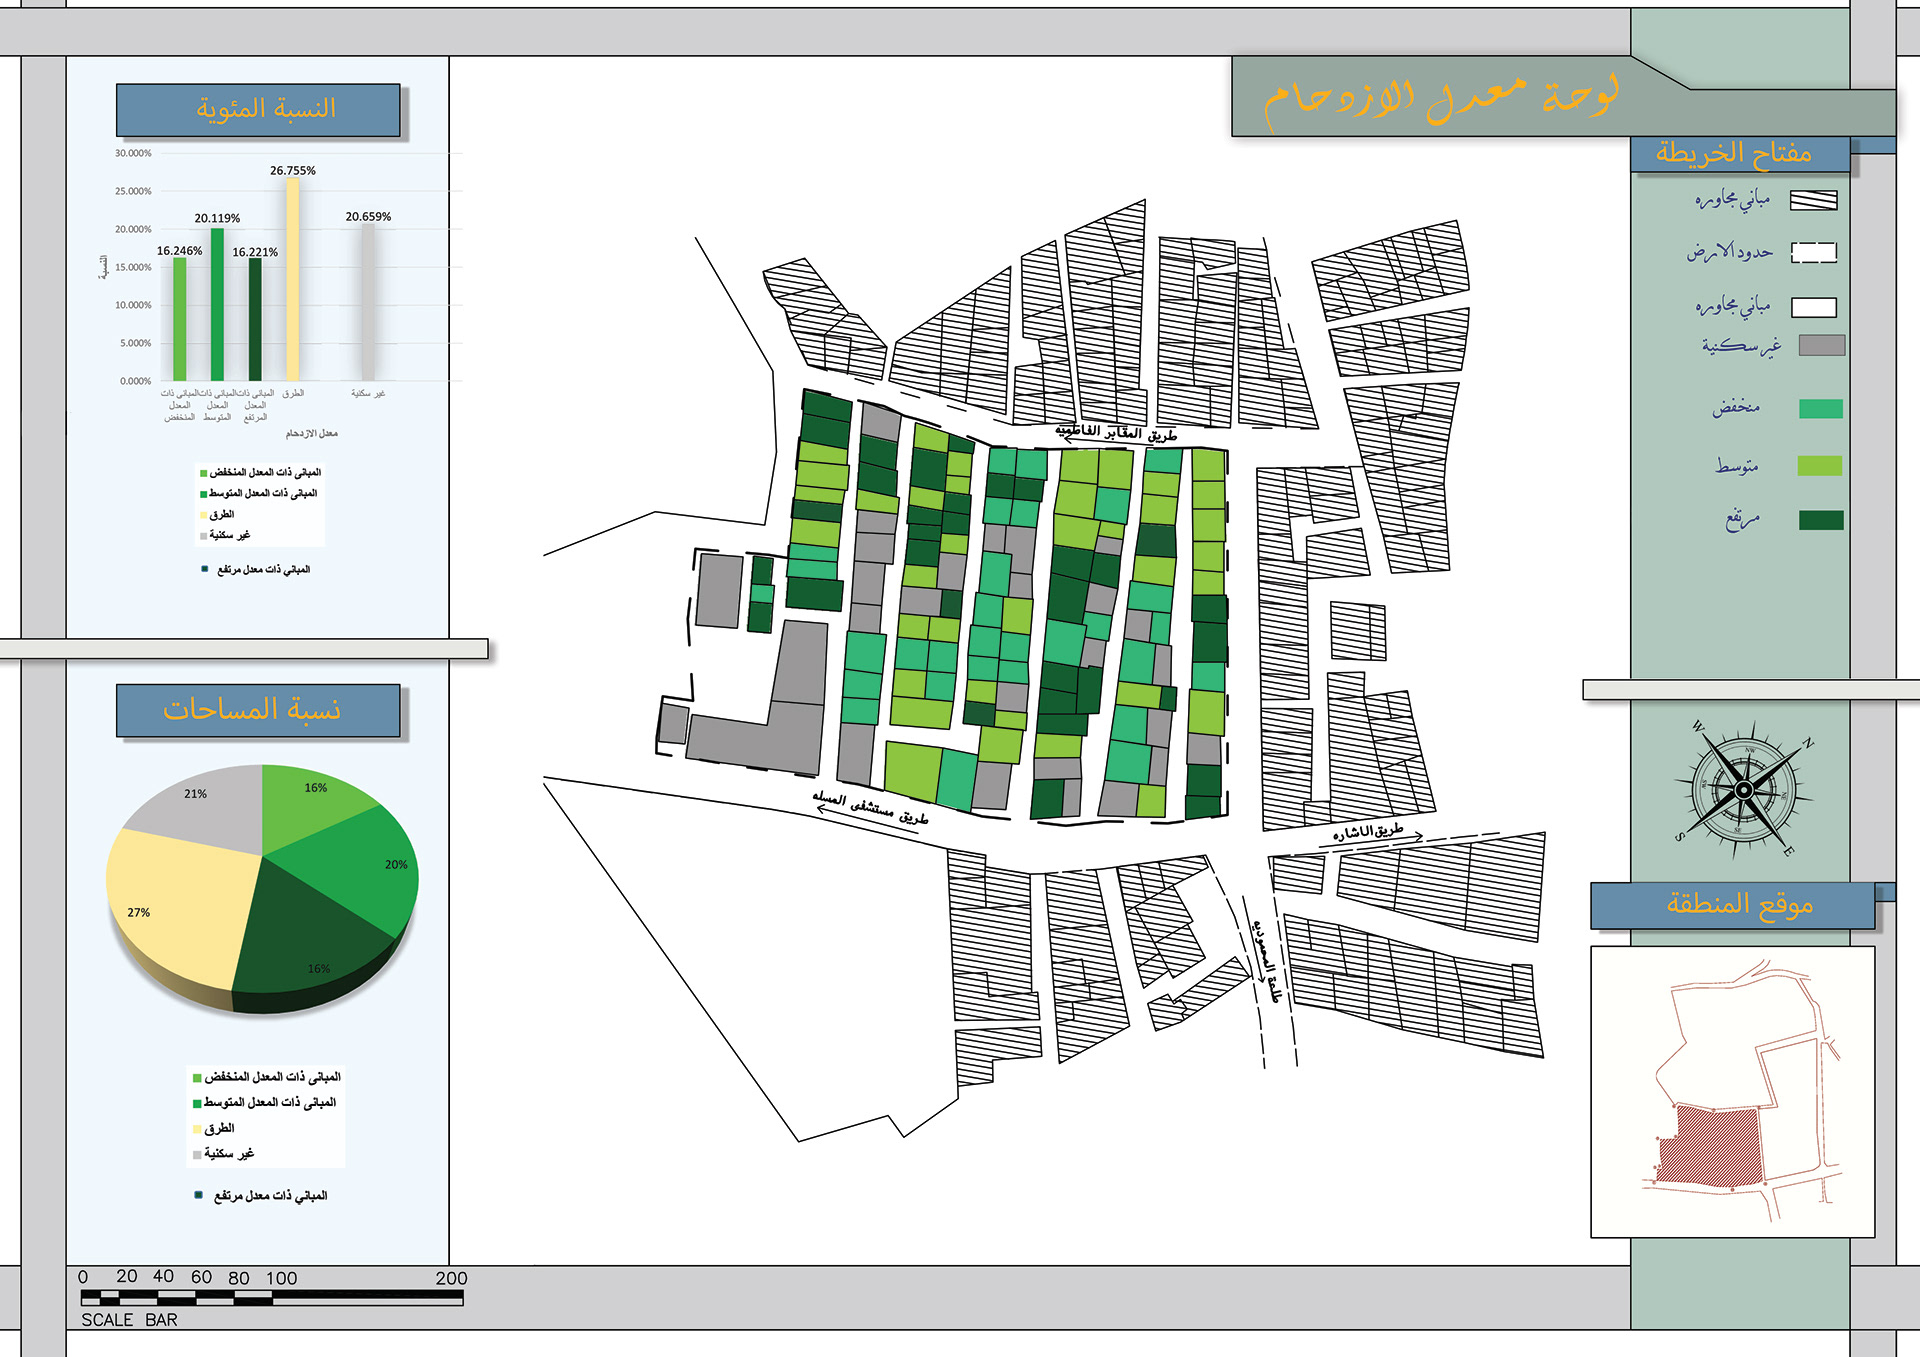This screenshot has height=1357, width=1920.
Task: Click the SCALE BAR graphic
Action: [x=271, y=1298]
